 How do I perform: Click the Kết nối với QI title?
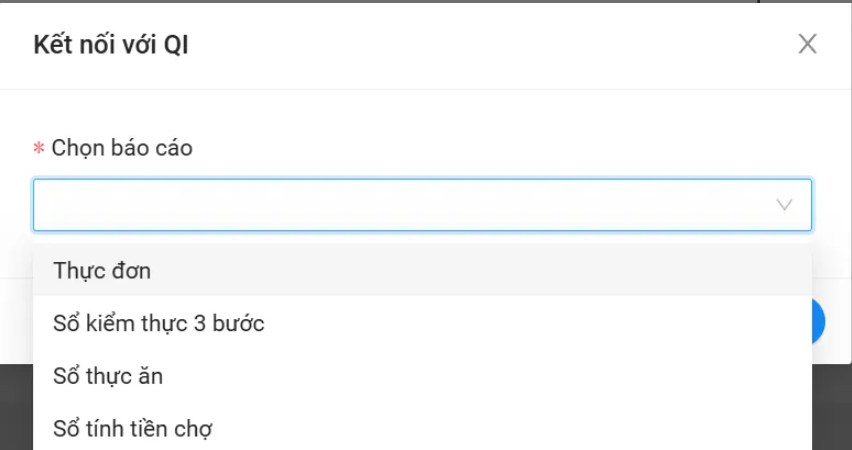[x=111, y=45]
